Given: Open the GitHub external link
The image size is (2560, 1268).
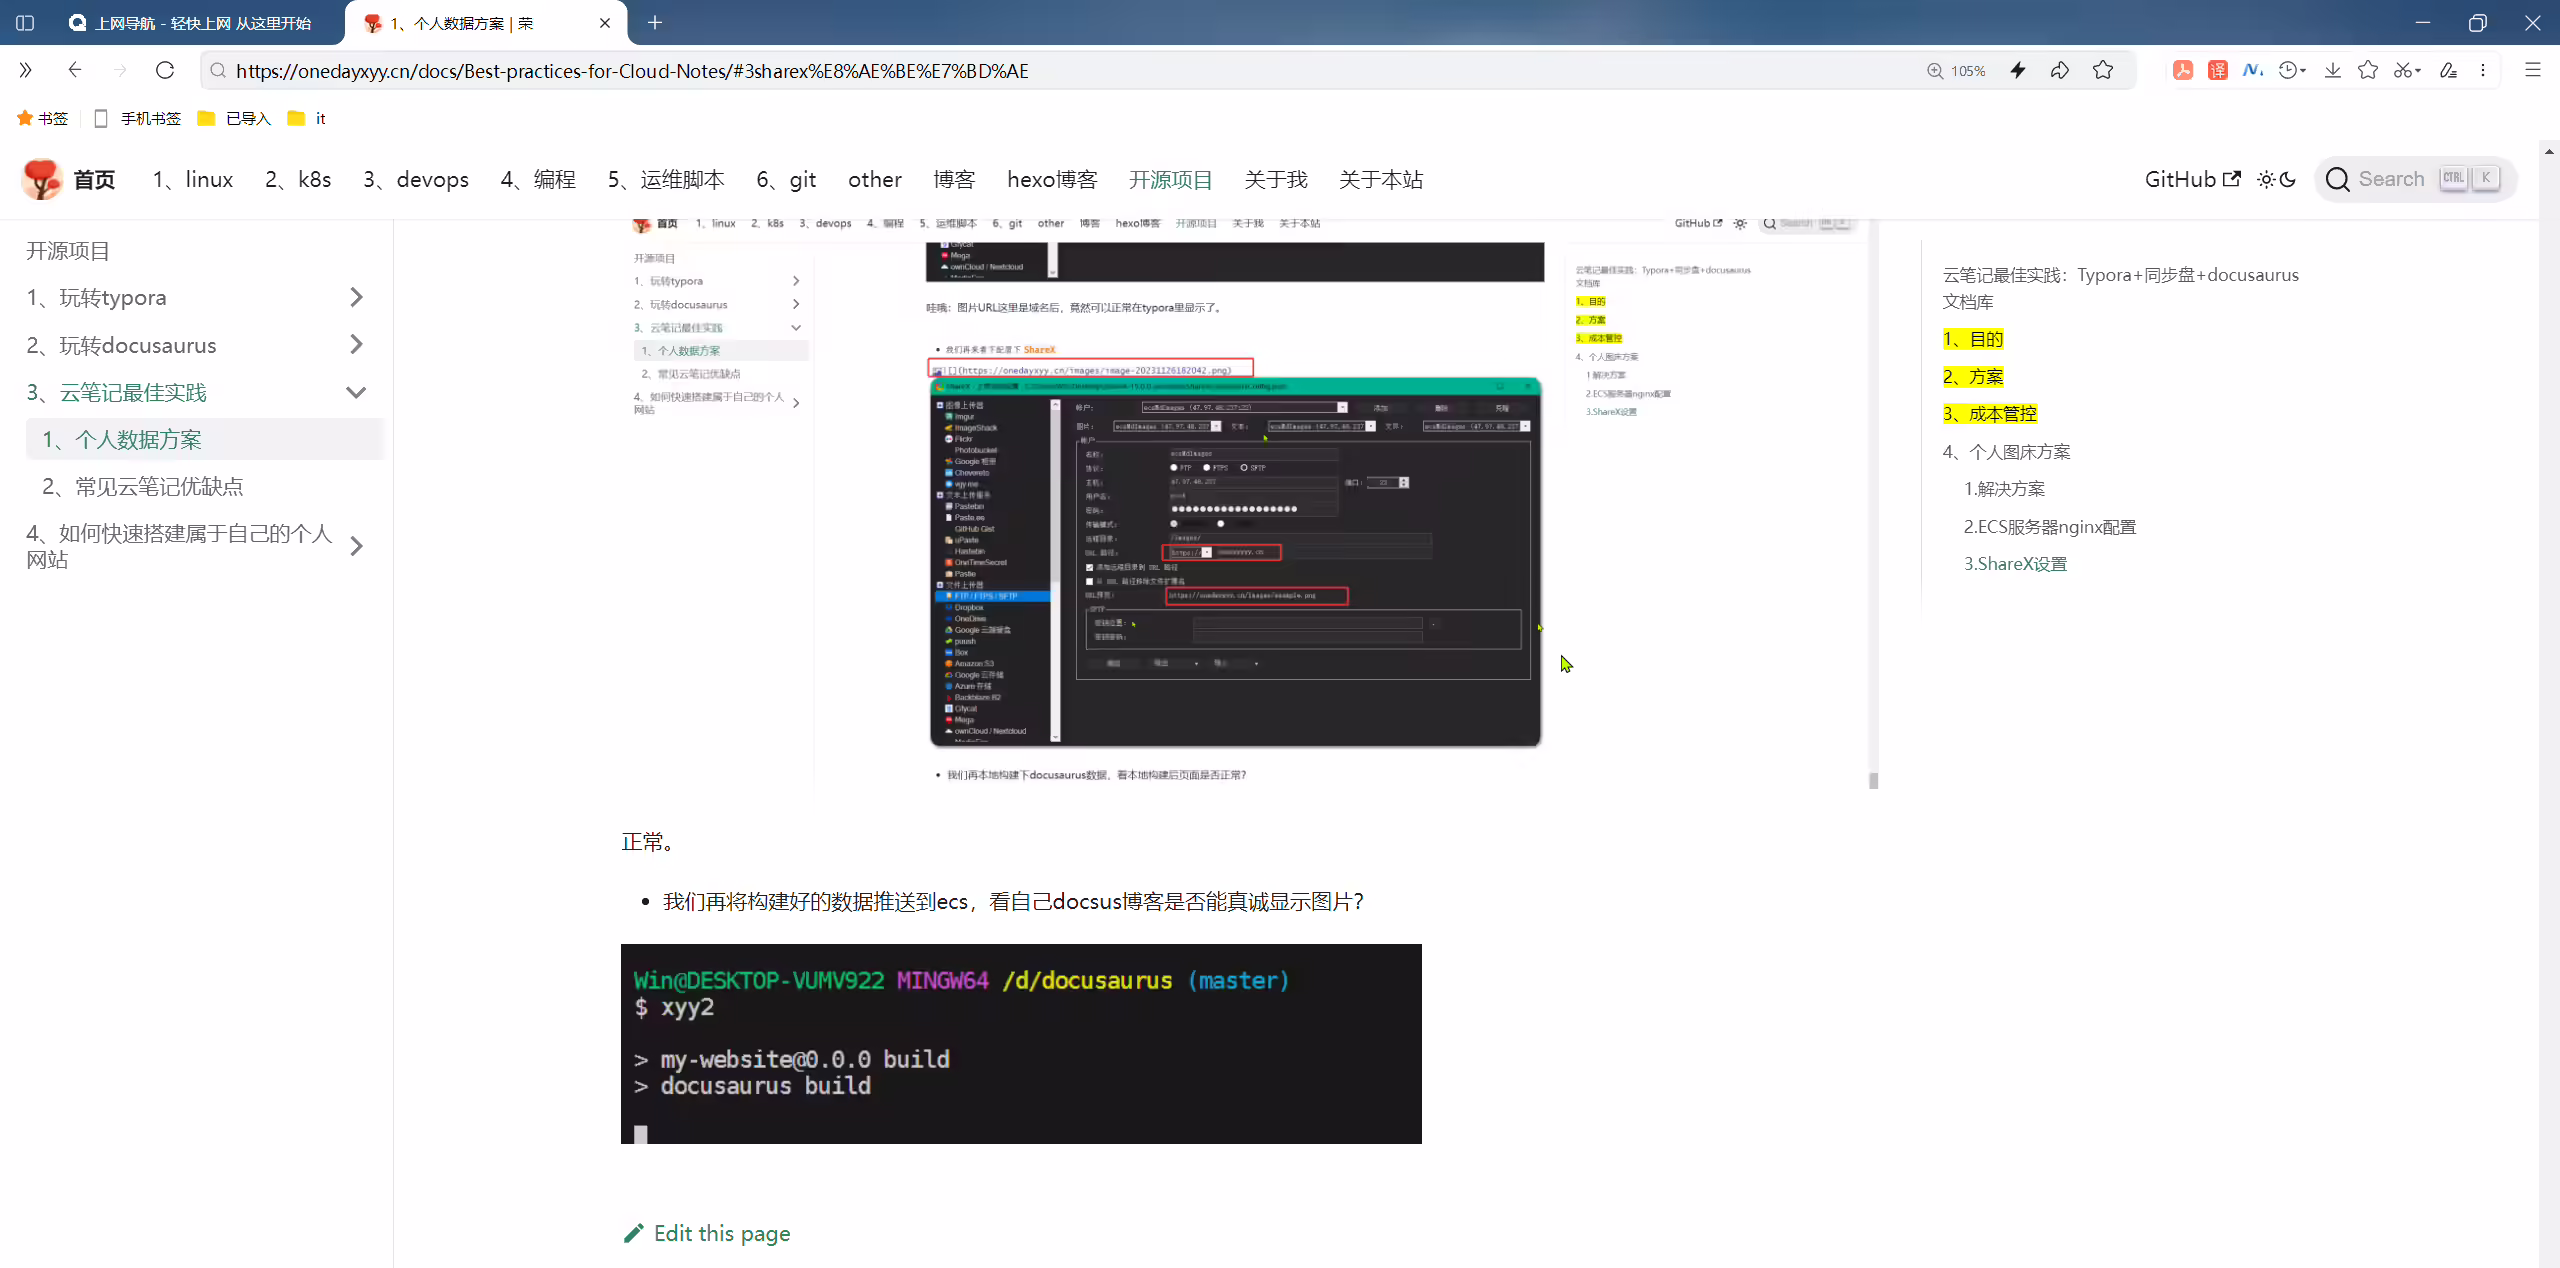Looking at the screenshot, I should point(2192,179).
